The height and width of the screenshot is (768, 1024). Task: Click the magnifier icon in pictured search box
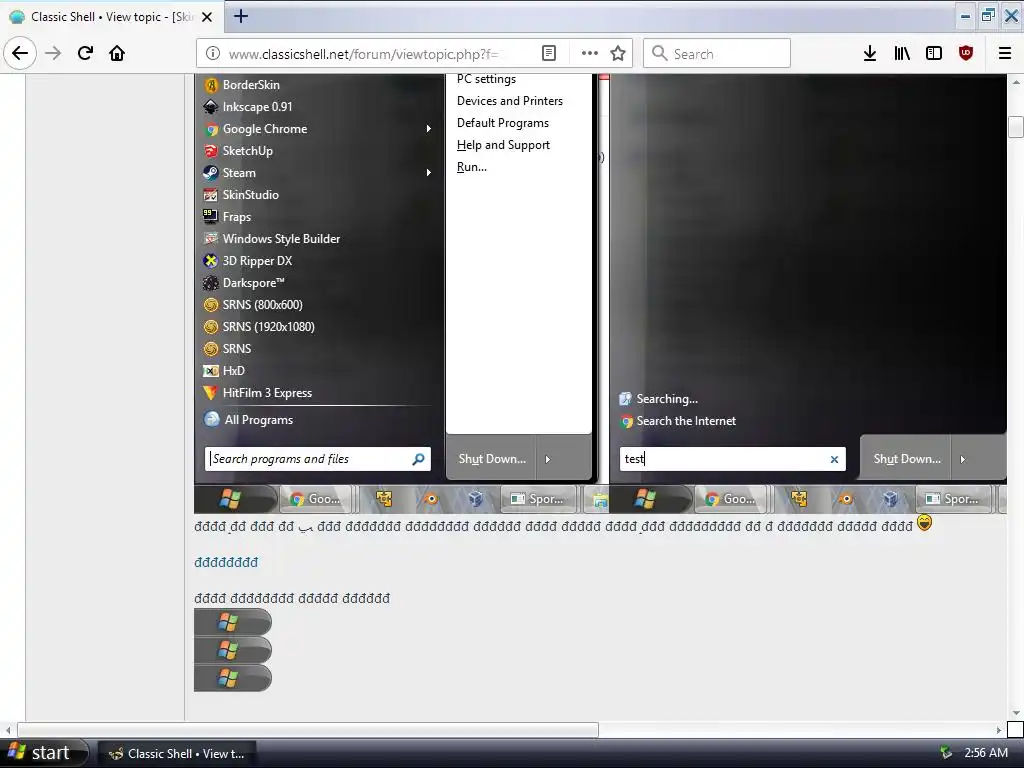coord(419,459)
